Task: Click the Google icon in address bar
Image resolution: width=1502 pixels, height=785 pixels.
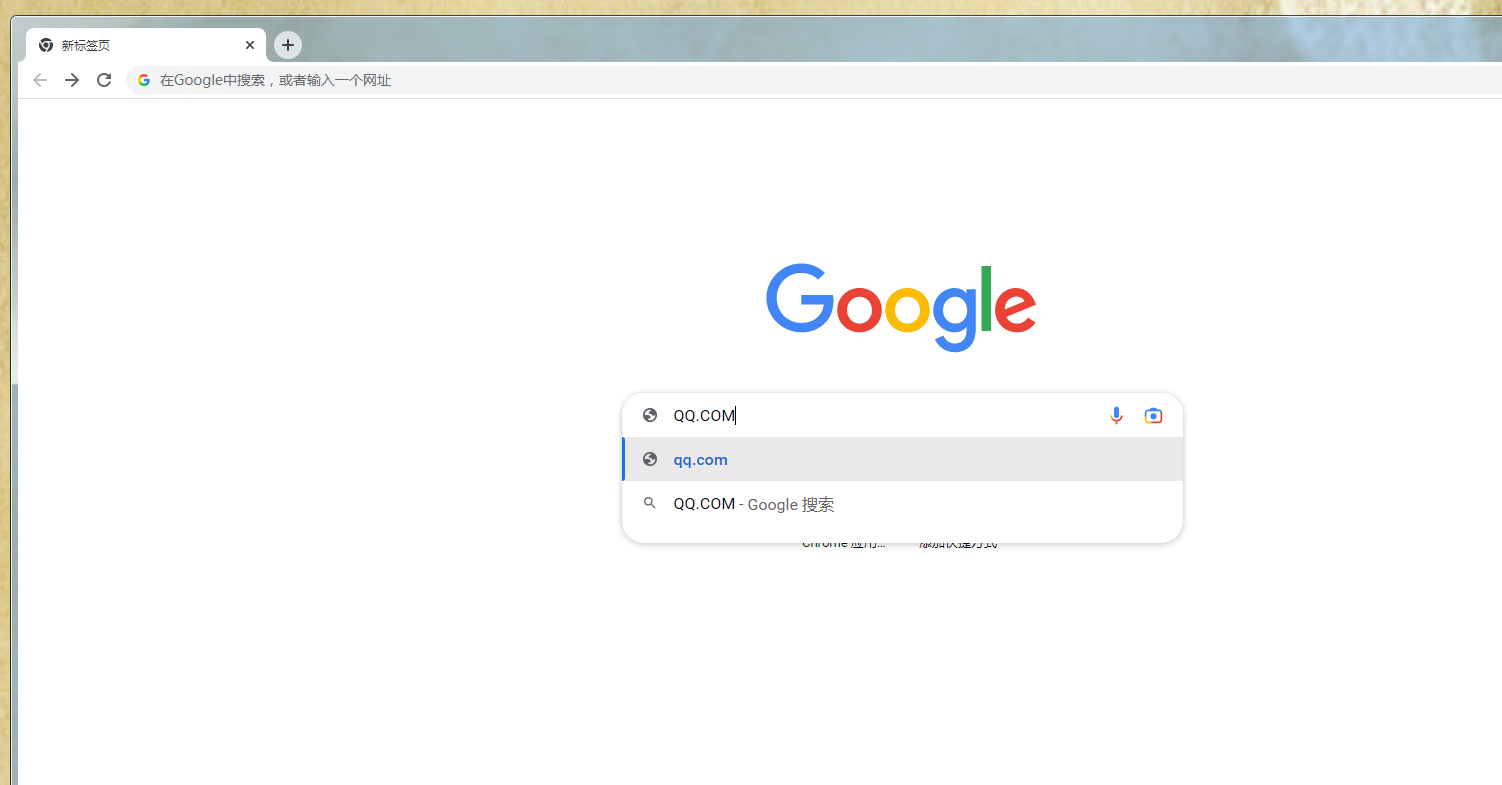Action: click(x=144, y=80)
